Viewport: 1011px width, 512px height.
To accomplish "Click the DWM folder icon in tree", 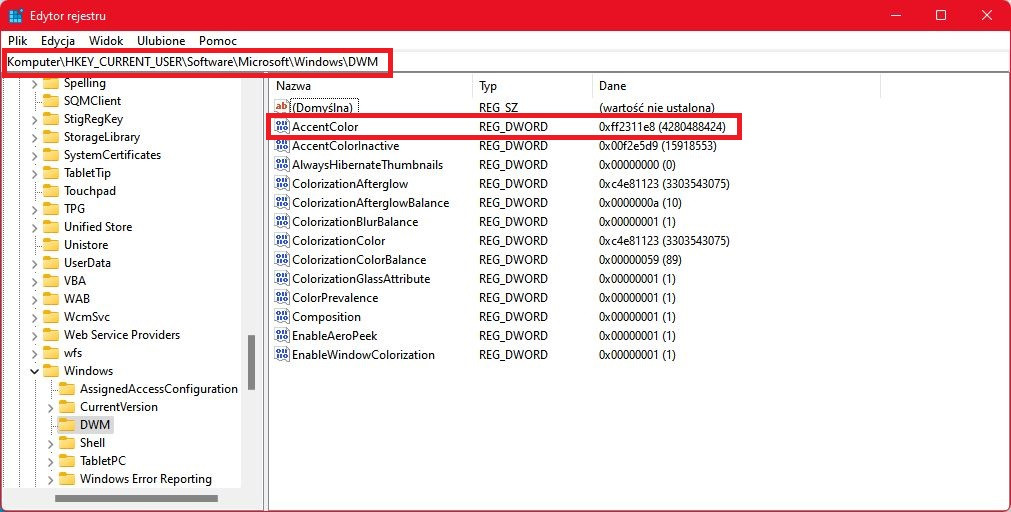I will [x=67, y=425].
